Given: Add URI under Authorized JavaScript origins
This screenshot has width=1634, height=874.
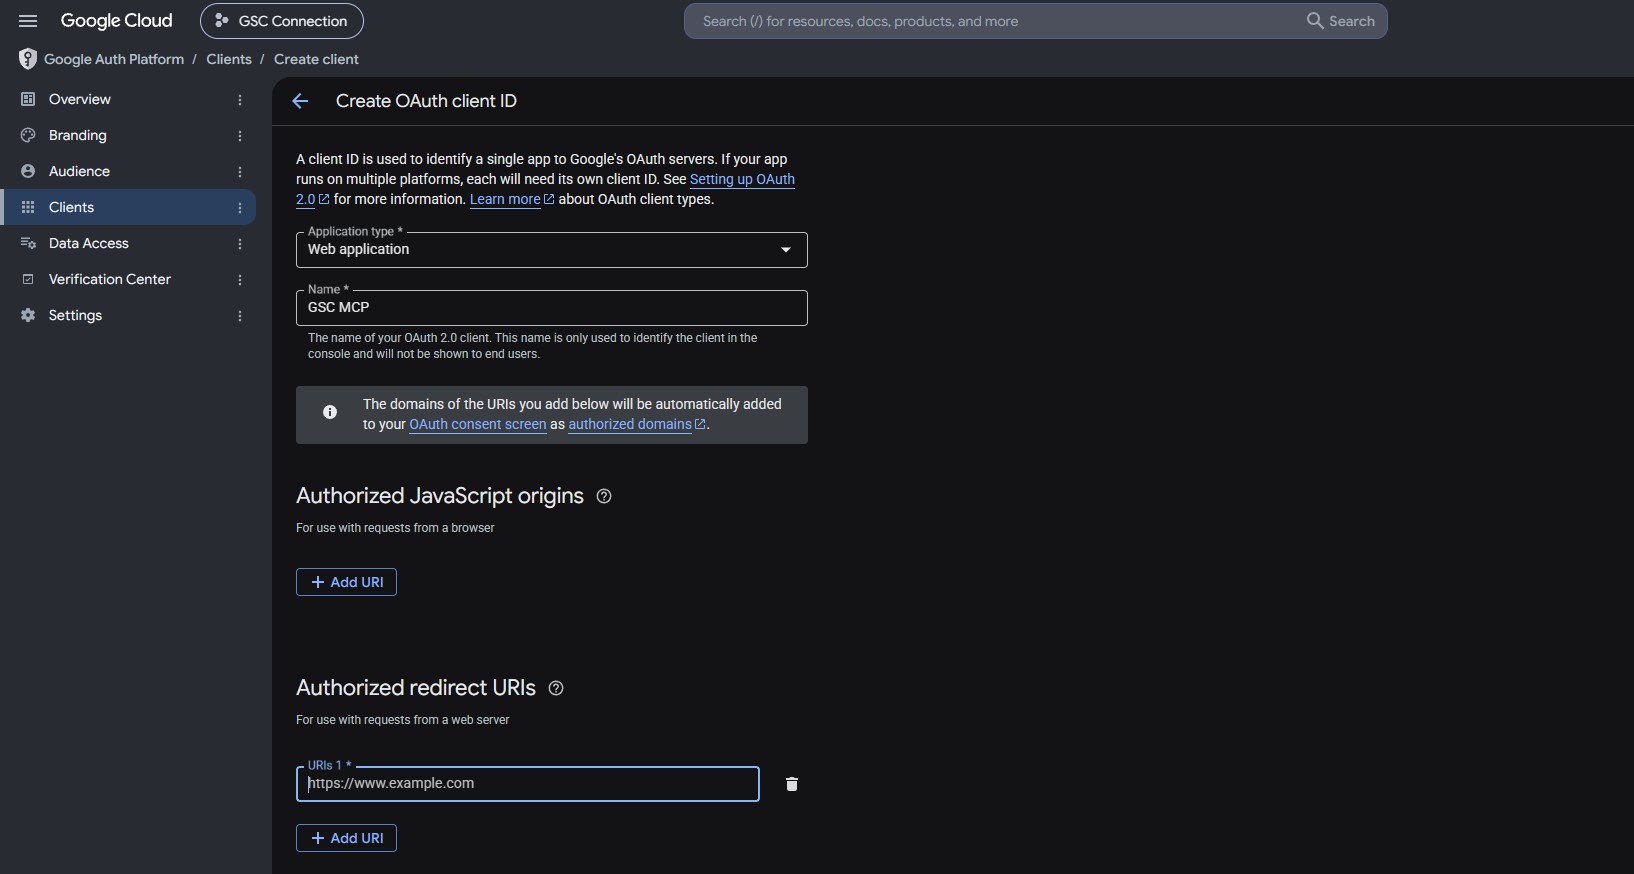Looking at the screenshot, I should [x=346, y=582].
